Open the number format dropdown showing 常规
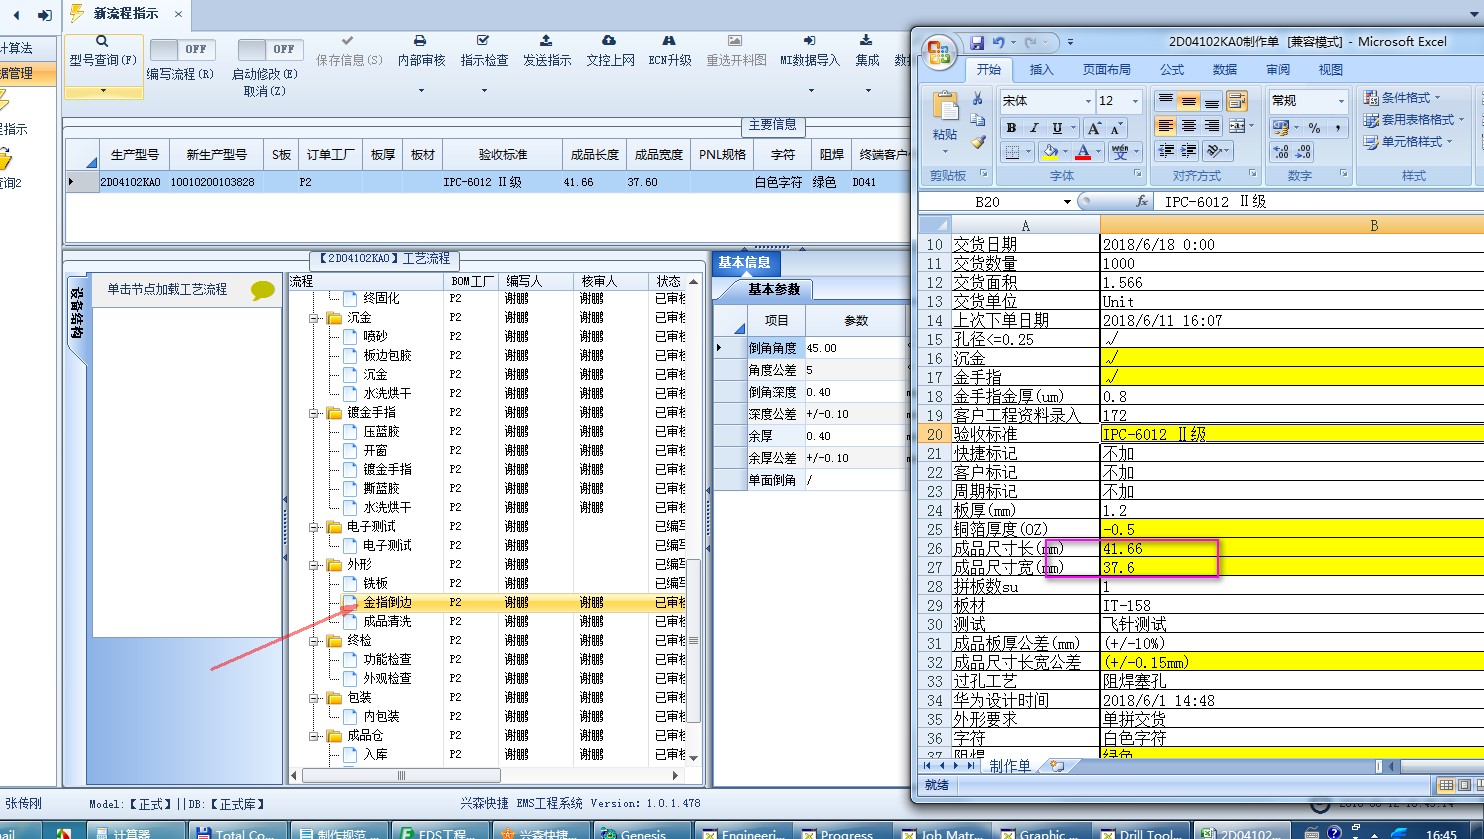The width and height of the screenshot is (1484, 839). (1341, 101)
